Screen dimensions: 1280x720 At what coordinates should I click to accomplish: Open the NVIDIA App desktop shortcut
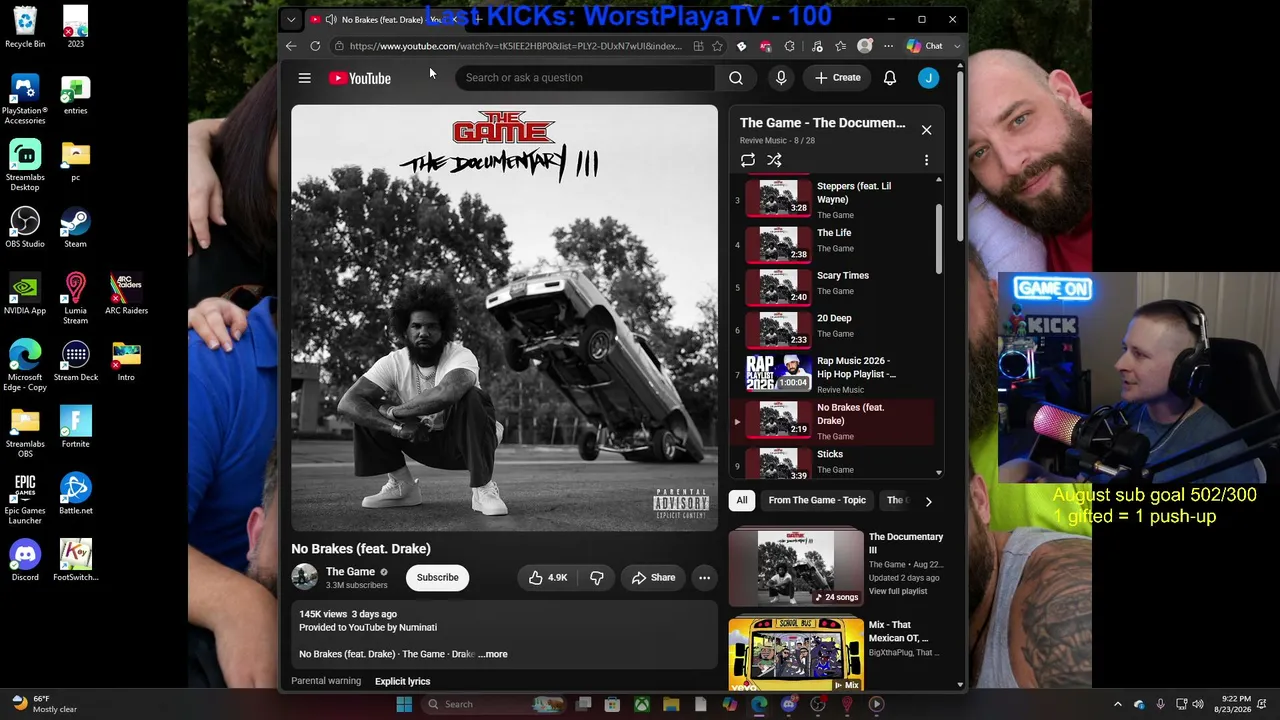(x=25, y=294)
